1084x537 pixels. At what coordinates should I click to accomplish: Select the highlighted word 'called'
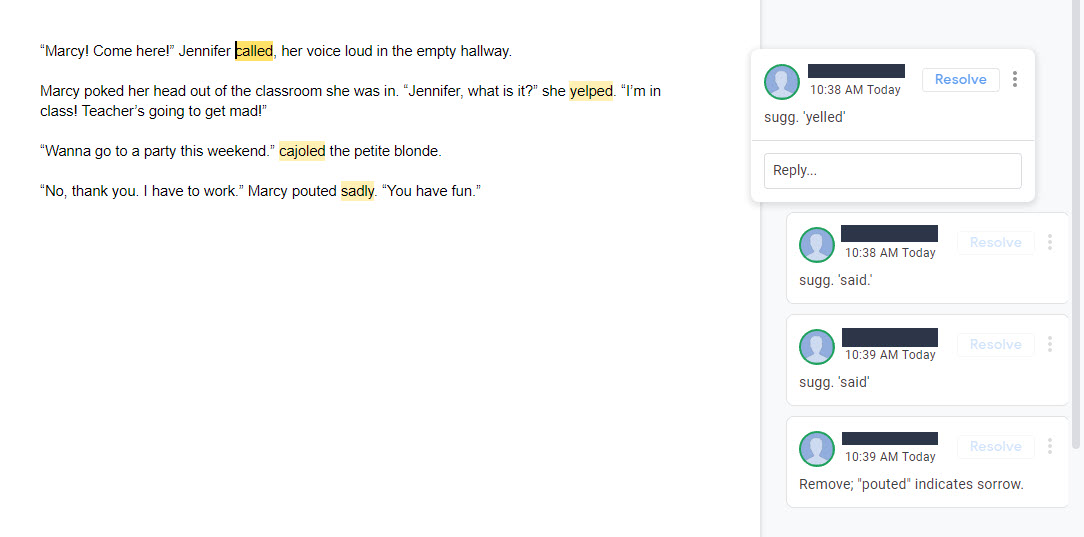(x=254, y=51)
